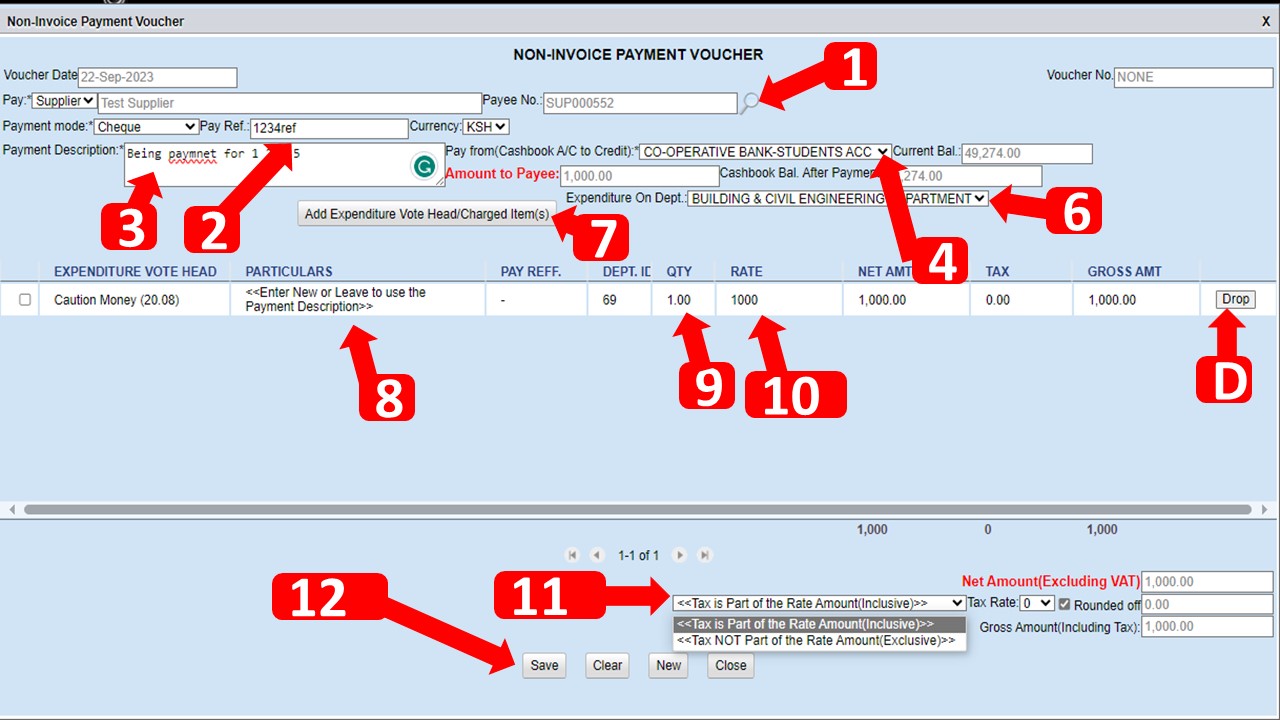Tick the Caution Money row checkbox

tap(25, 300)
